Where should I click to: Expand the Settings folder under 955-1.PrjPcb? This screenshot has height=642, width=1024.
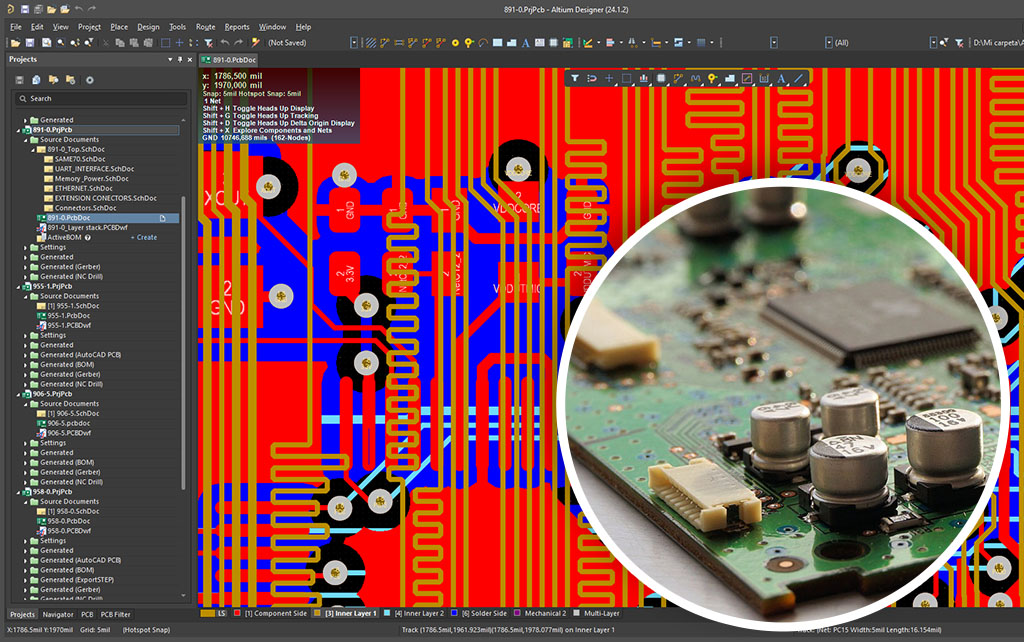[27, 335]
